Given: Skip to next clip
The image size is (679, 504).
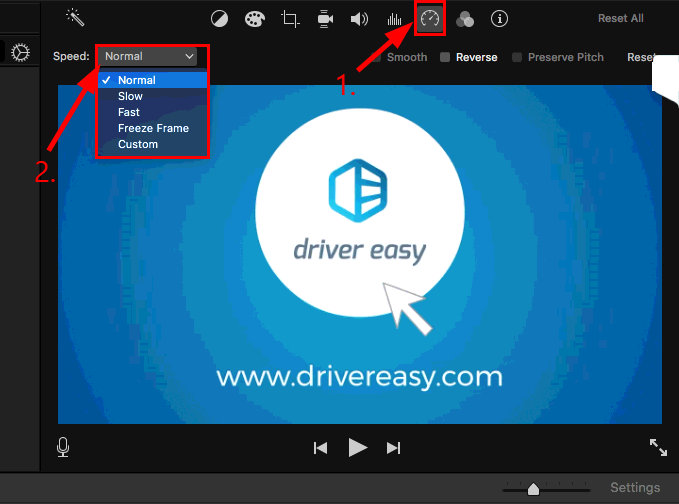Looking at the screenshot, I should click(x=393, y=448).
